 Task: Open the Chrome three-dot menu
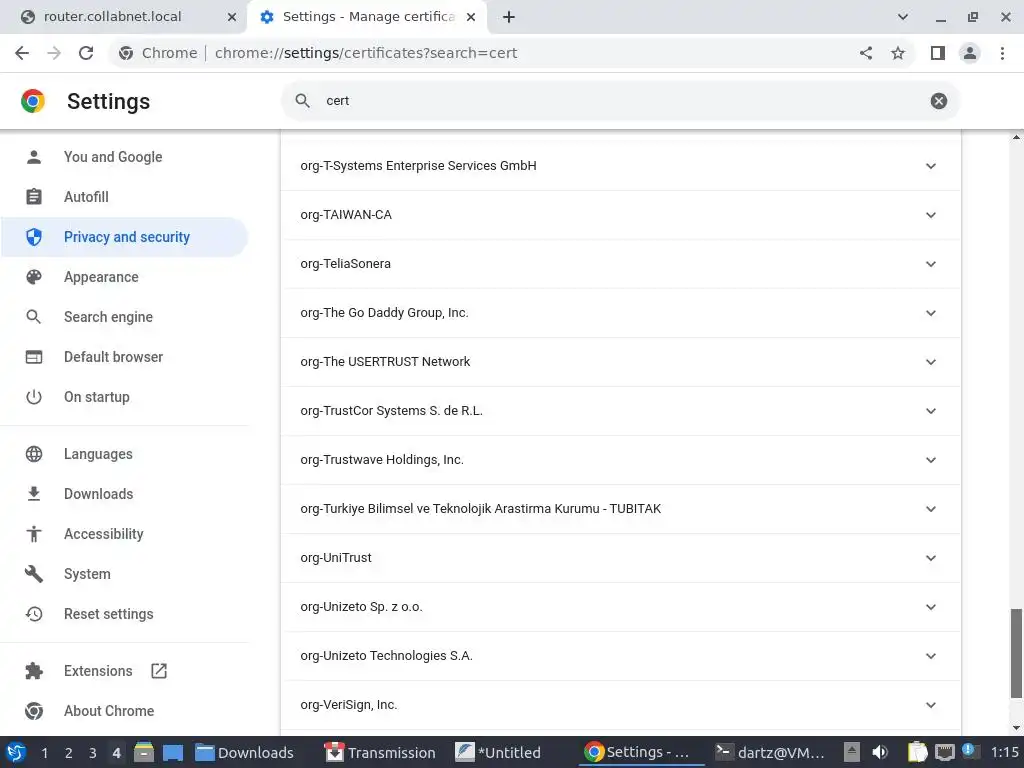[x=1002, y=53]
